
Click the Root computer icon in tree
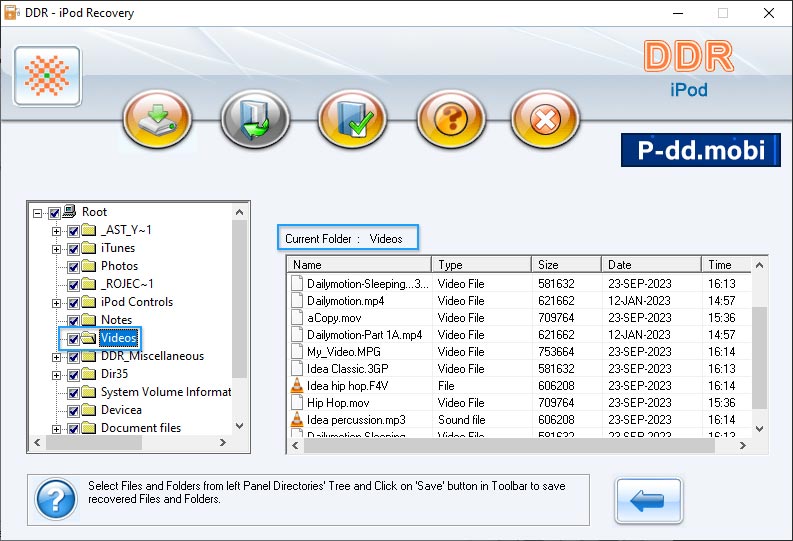[x=69, y=211]
